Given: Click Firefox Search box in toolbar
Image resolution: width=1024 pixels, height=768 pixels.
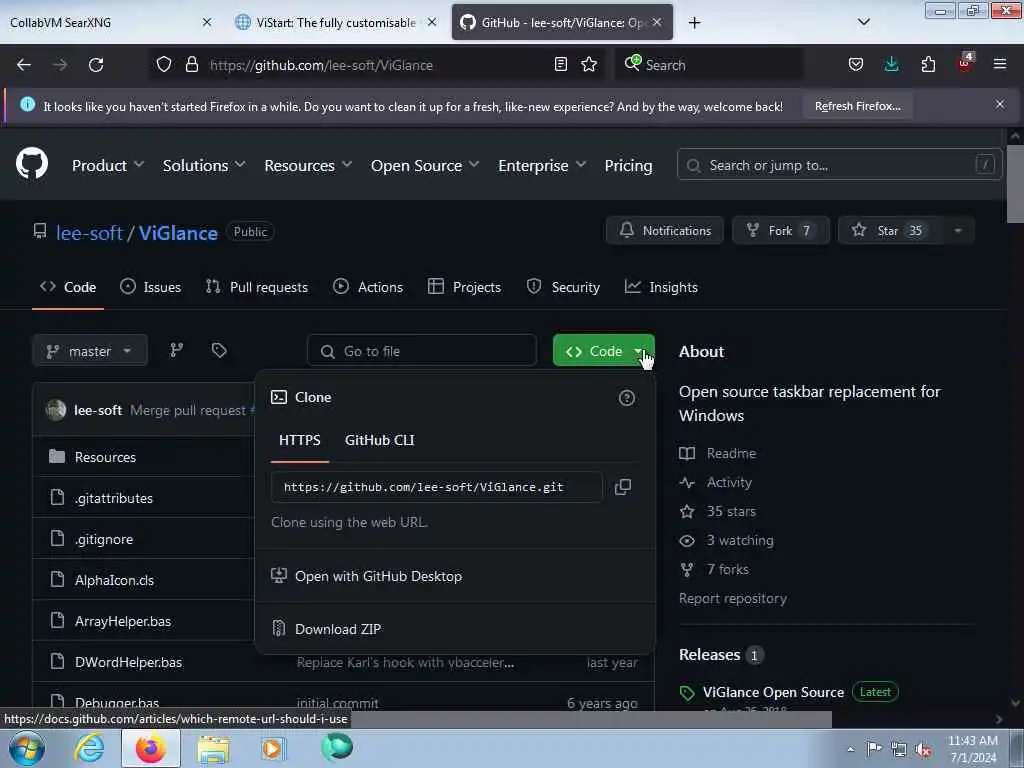Looking at the screenshot, I should (x=709, y=65).
